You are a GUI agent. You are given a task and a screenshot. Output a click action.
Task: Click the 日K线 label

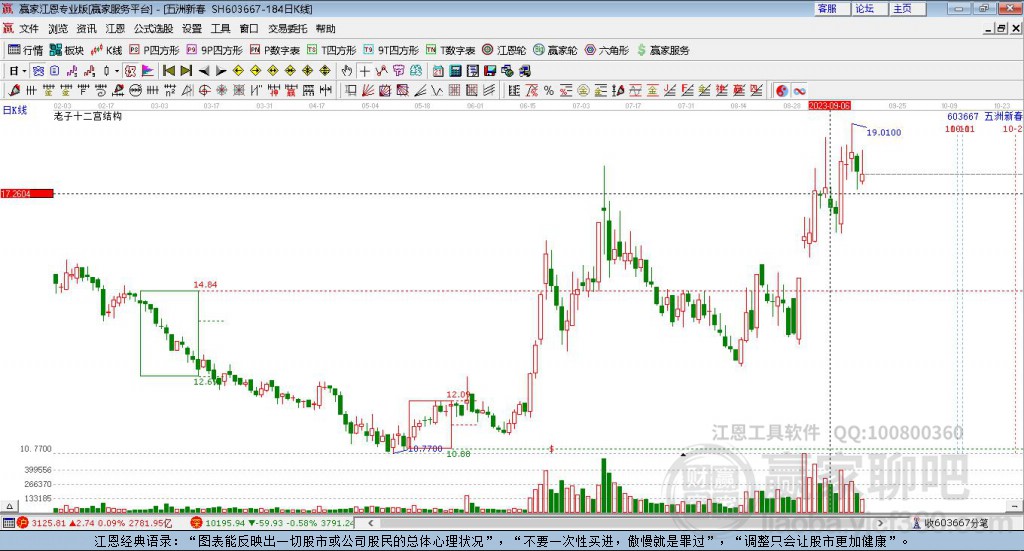tap(15, 110)
